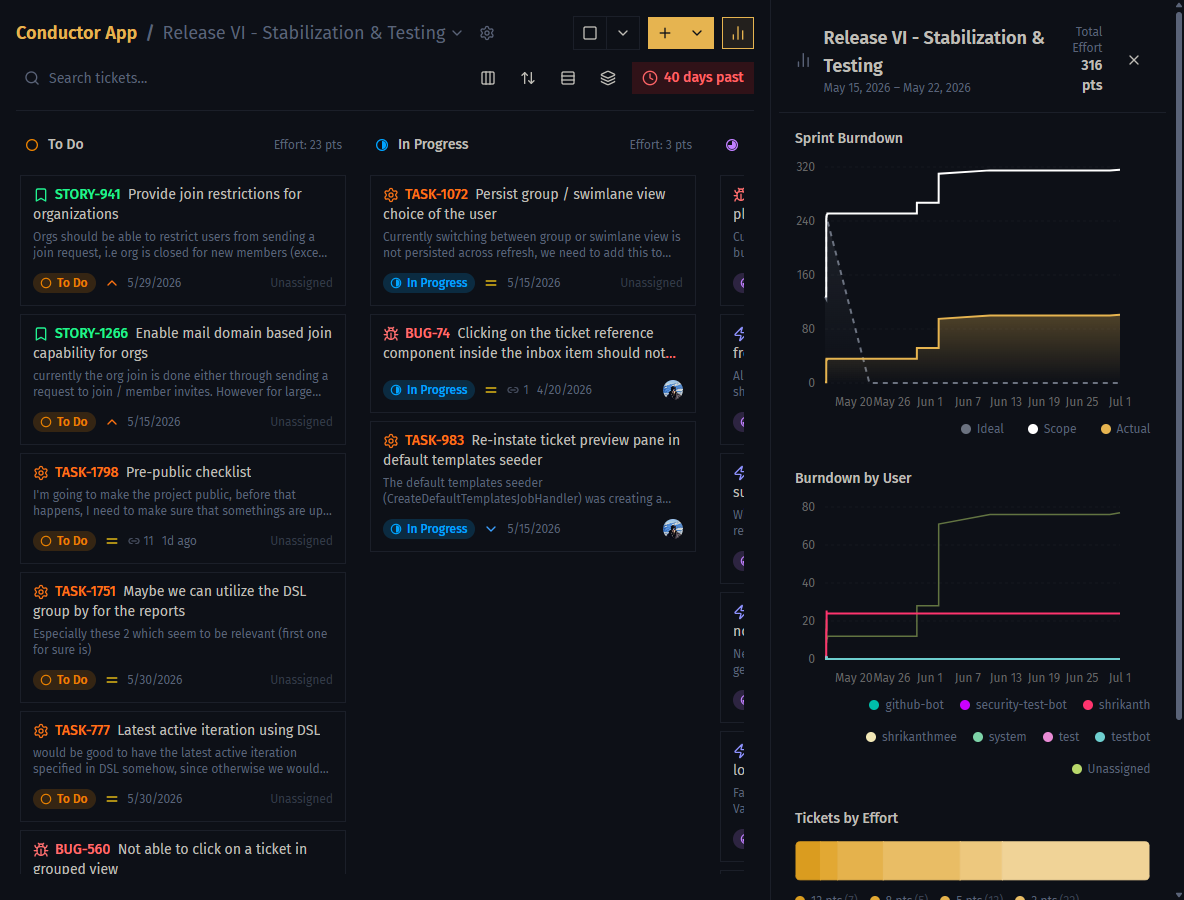The height and width of the screenshot is (900, 1184).
Task: Change In Progress status on TASK-1072
Action: click(429, 283)
